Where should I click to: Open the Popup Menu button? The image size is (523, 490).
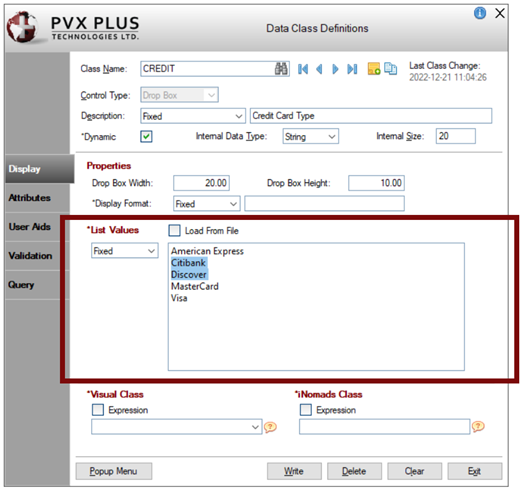114,471
